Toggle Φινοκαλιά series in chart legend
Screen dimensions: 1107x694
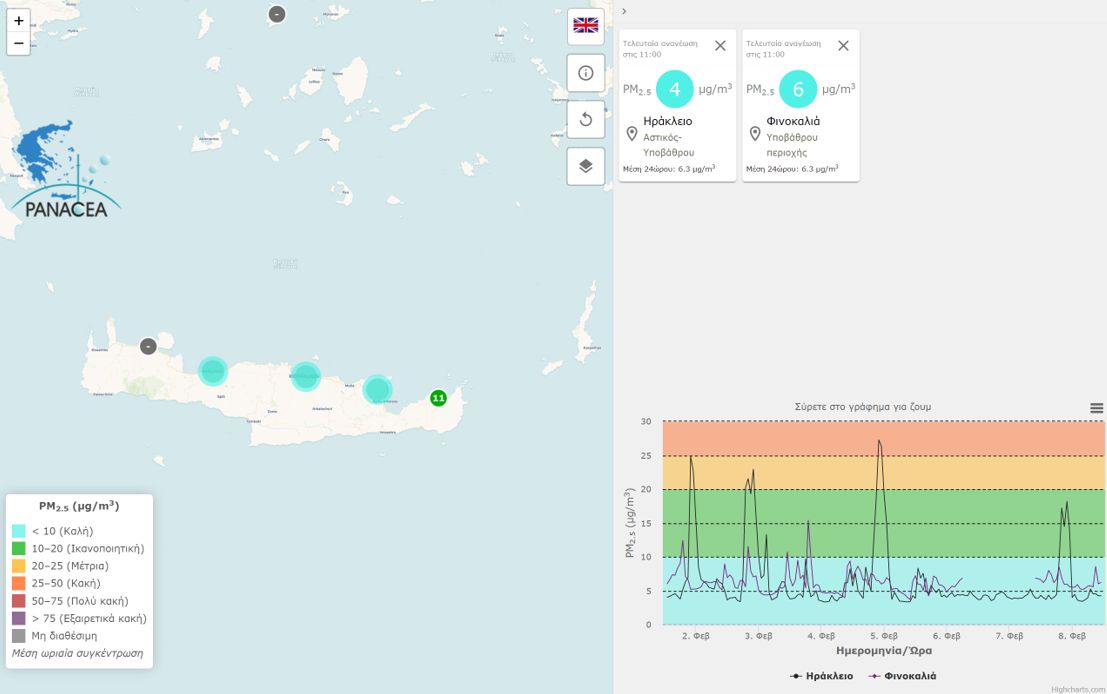point(902,676)
